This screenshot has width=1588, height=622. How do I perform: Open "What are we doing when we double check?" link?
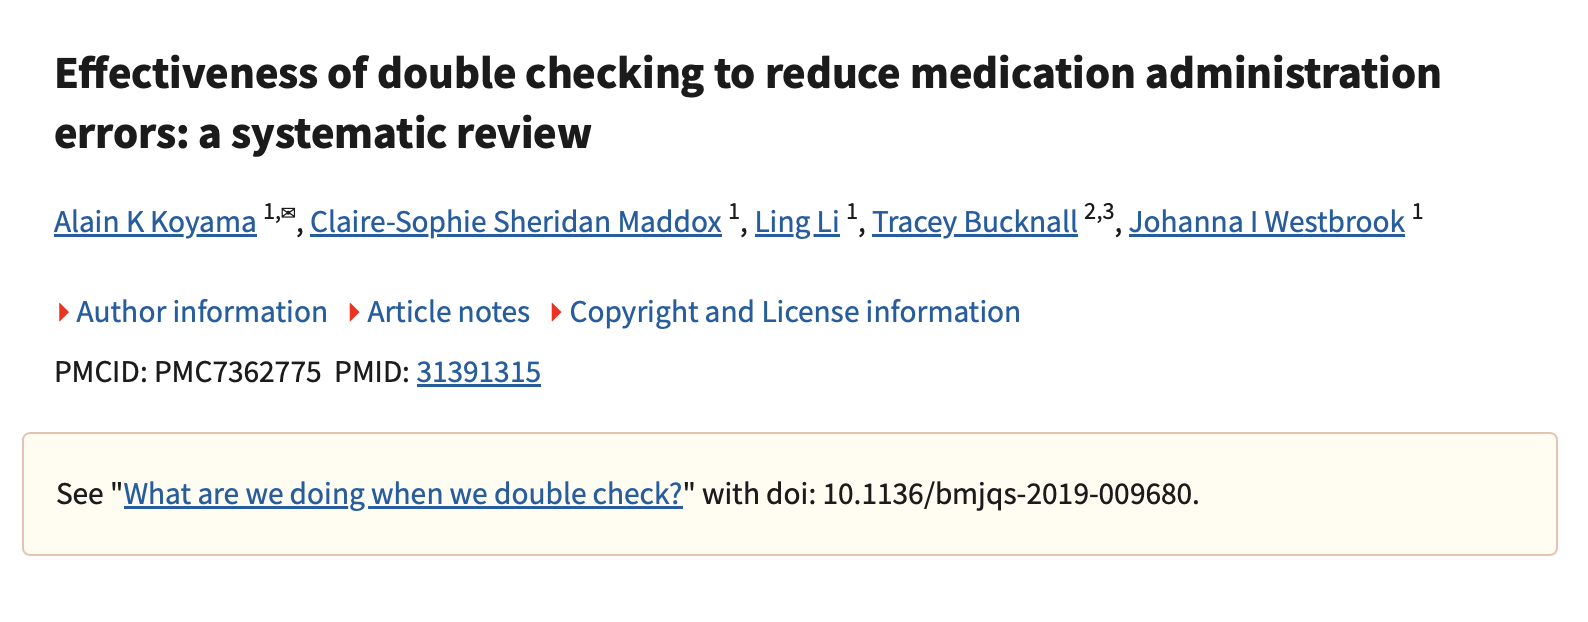[403, 494]
